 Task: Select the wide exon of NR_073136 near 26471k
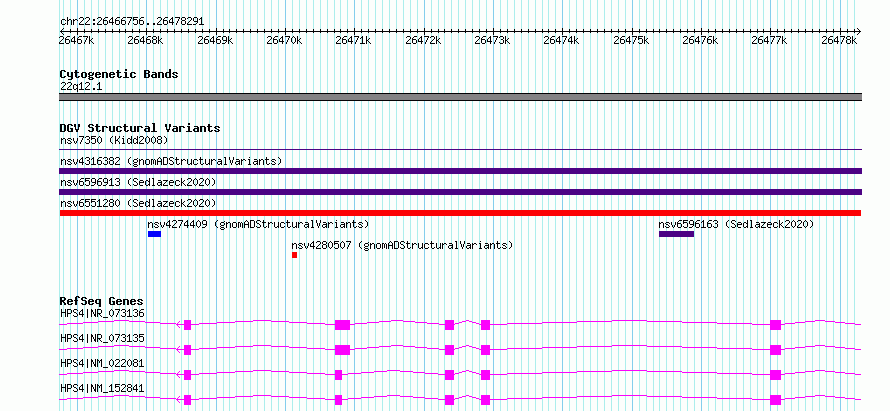coord(342,325)
